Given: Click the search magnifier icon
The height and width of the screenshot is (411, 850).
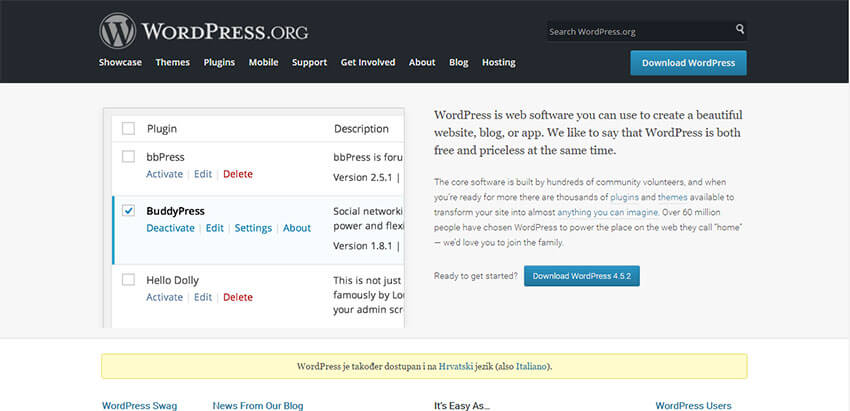Looking at the screenshot, I should tap(740, 30).
